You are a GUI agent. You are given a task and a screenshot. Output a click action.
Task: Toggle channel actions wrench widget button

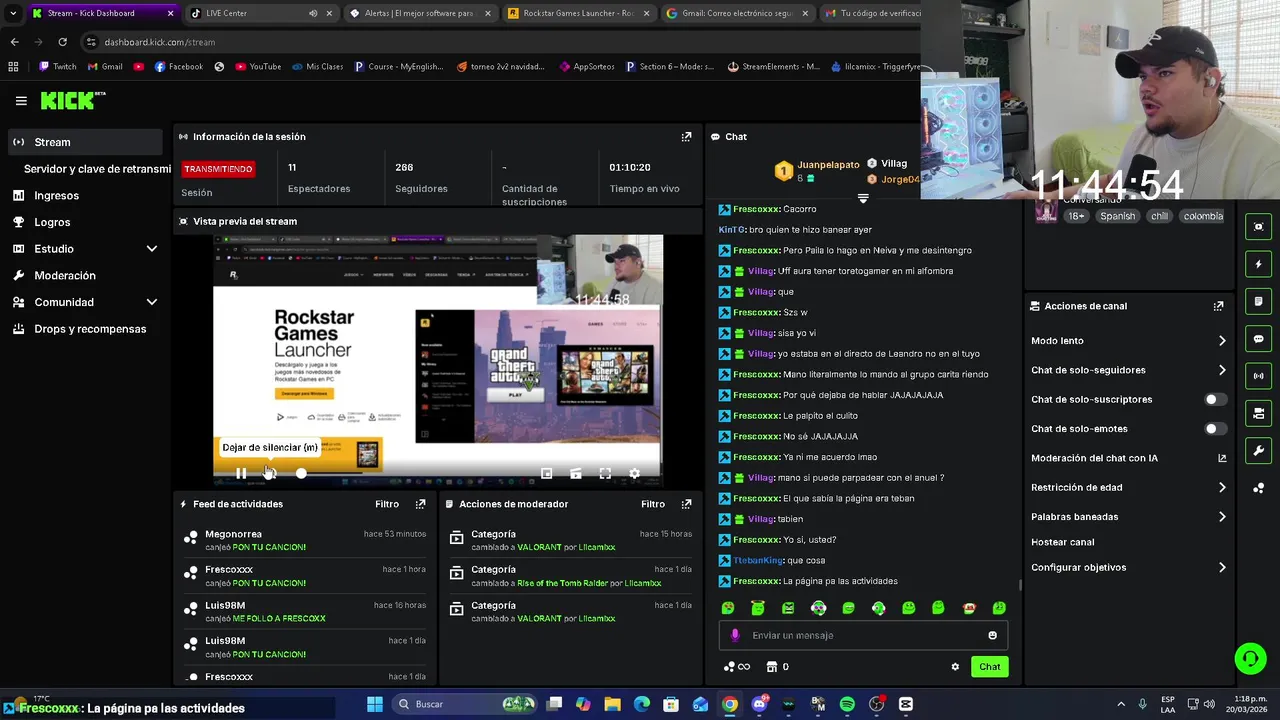[x=1259, y=450]
